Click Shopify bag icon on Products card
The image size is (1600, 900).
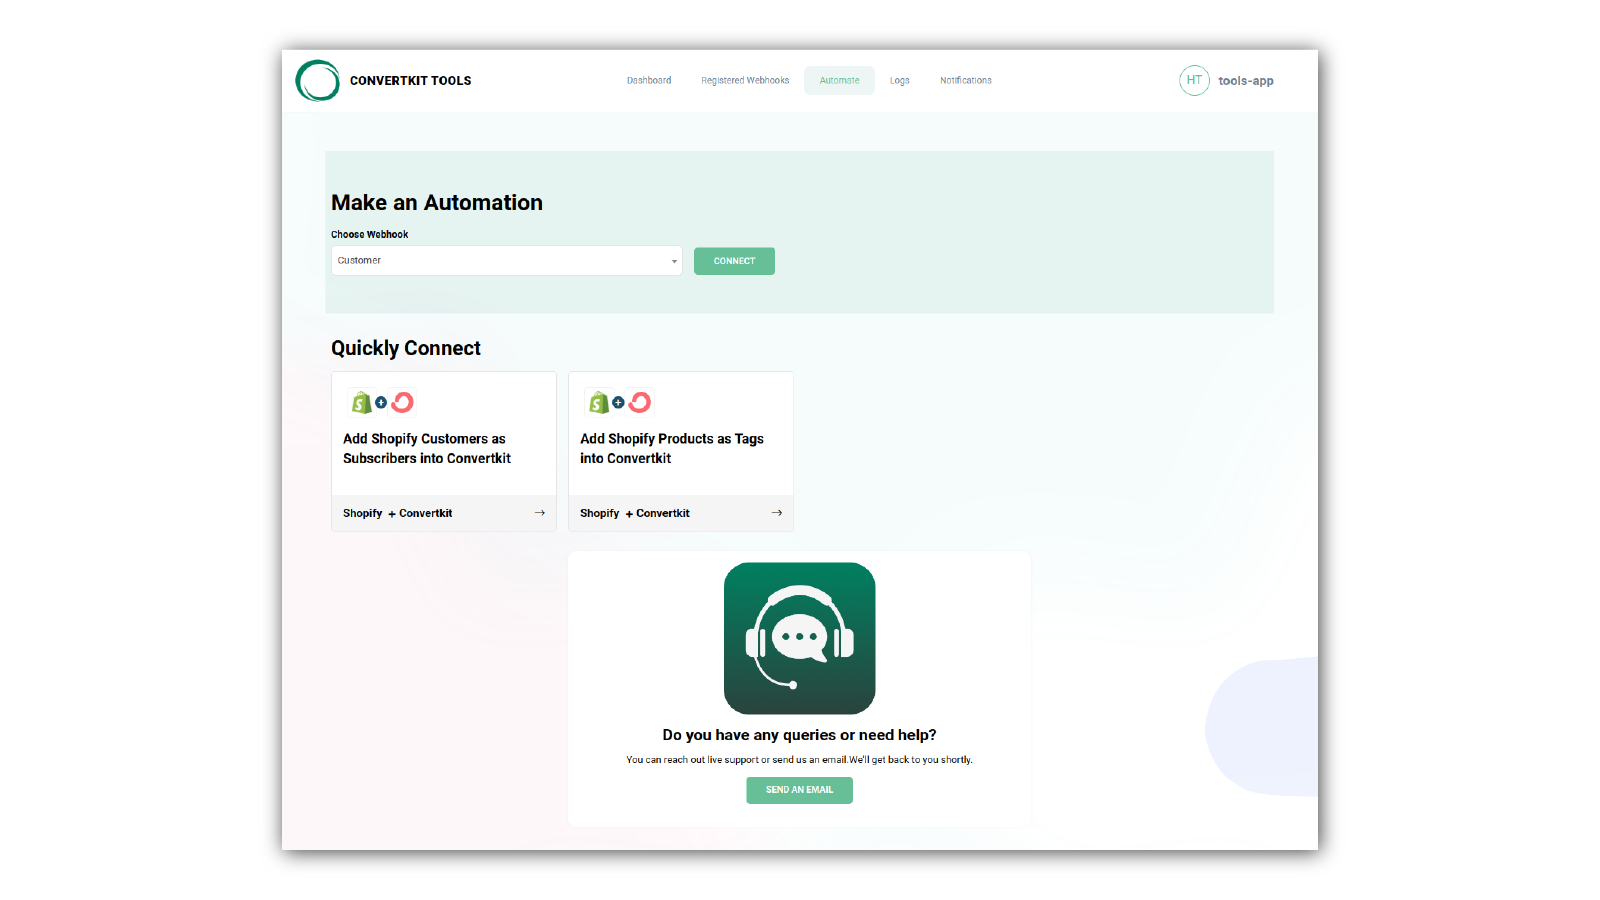pyautogui.click(x=598, y=402)
